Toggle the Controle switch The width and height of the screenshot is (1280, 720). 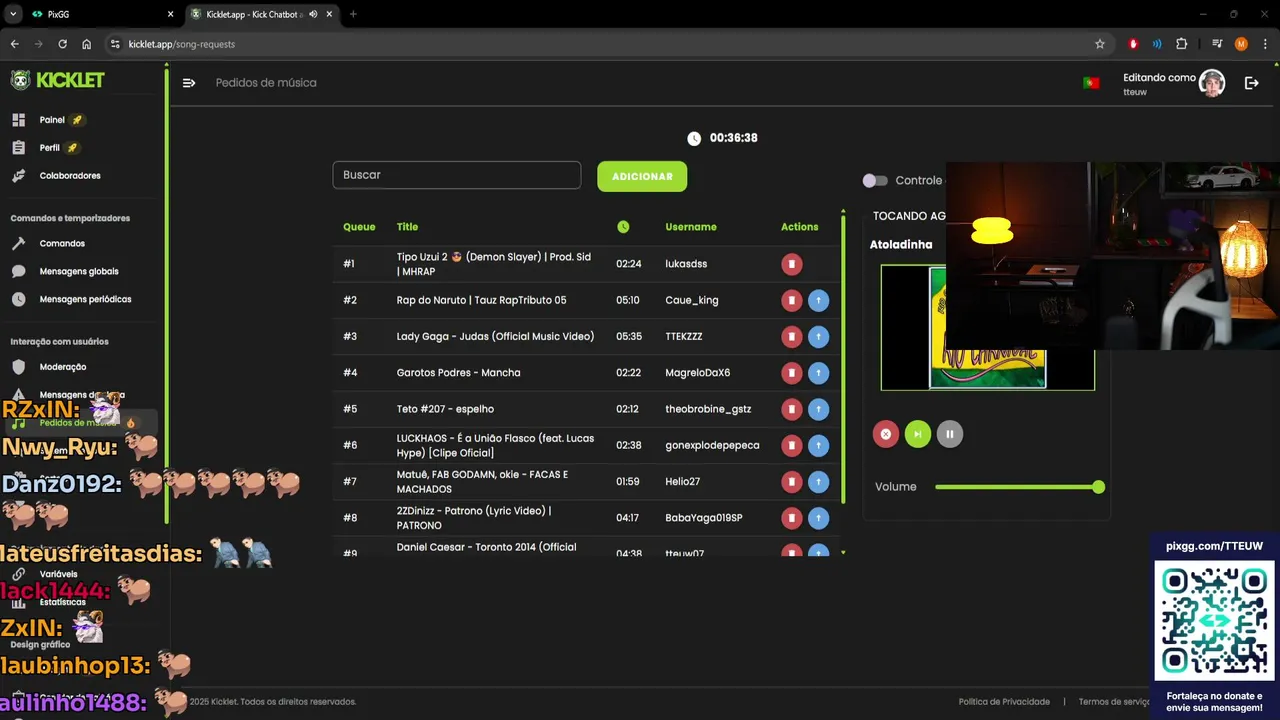[x=875, y=180]
